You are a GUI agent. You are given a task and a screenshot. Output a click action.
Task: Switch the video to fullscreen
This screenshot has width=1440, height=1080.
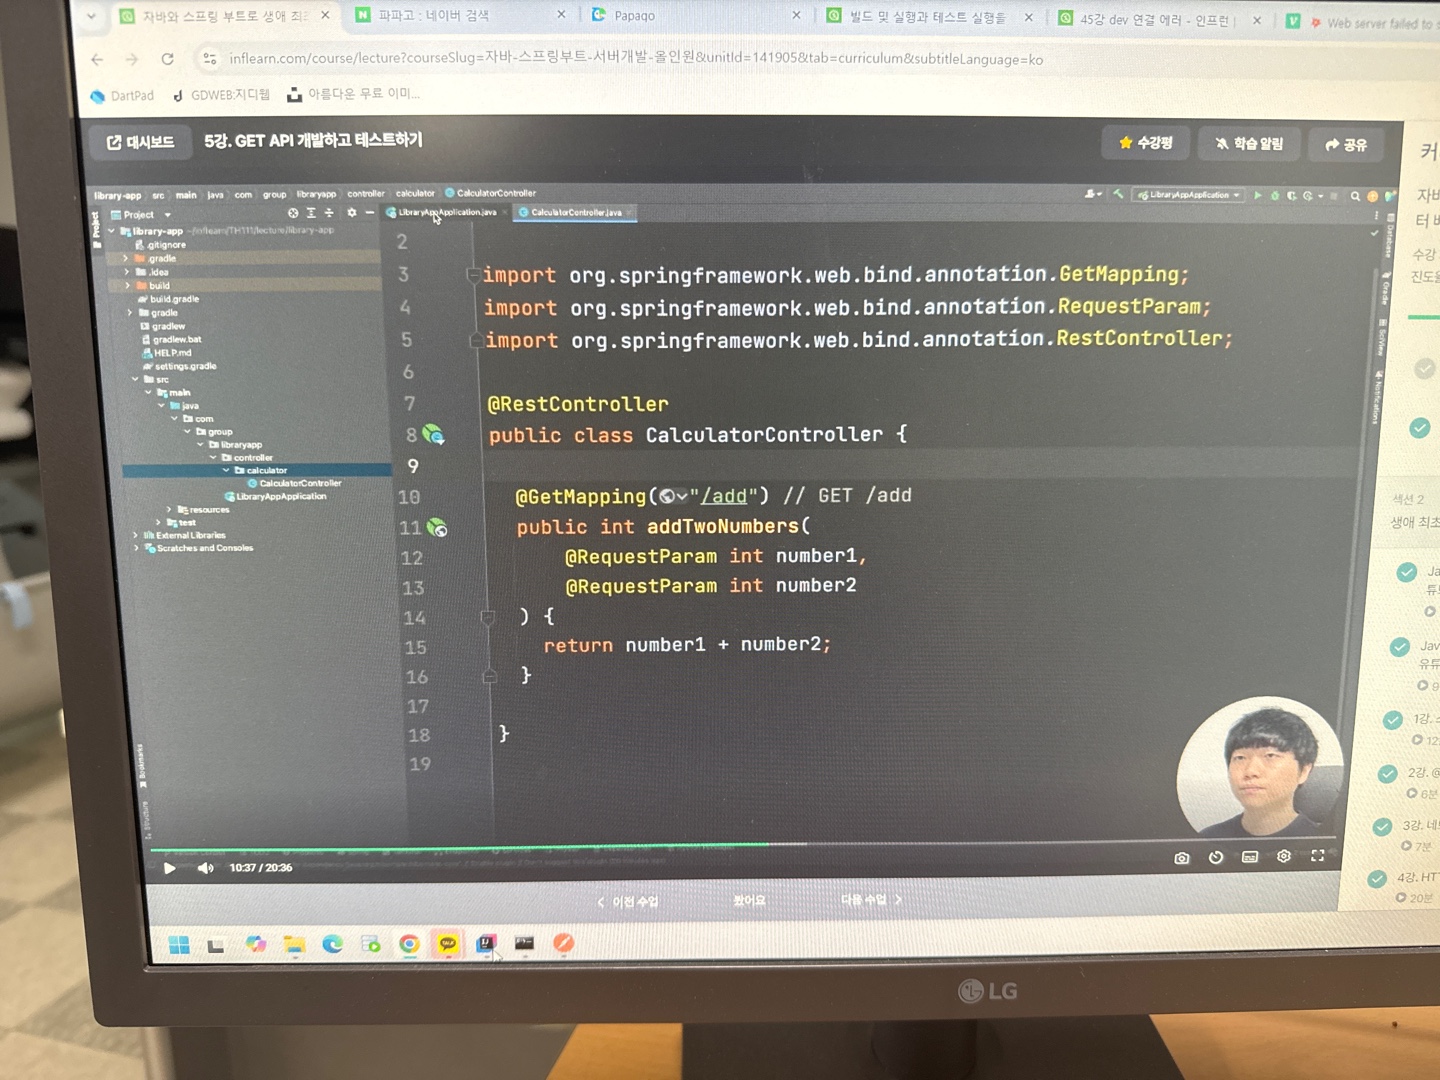coord(1318,855)
